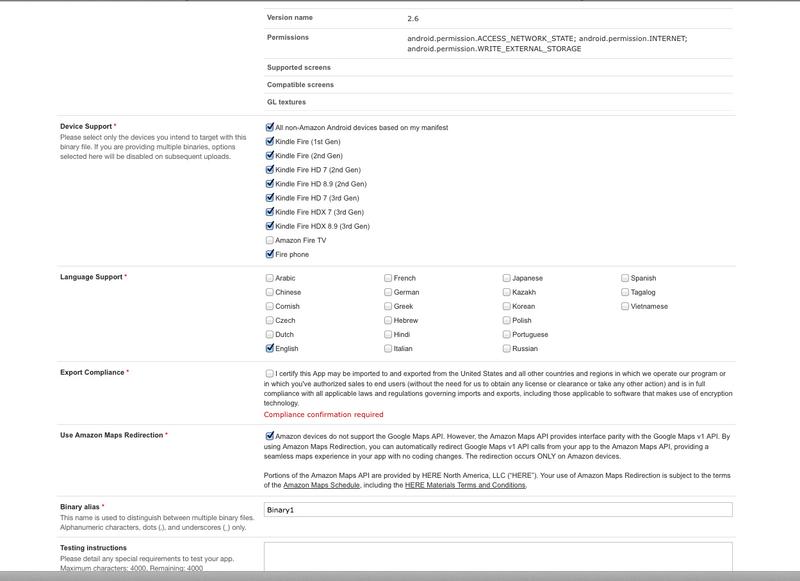800x581 pixels.
Task: Open HERE Materials Terms and Conditions link
Action: tap(465, 485)
